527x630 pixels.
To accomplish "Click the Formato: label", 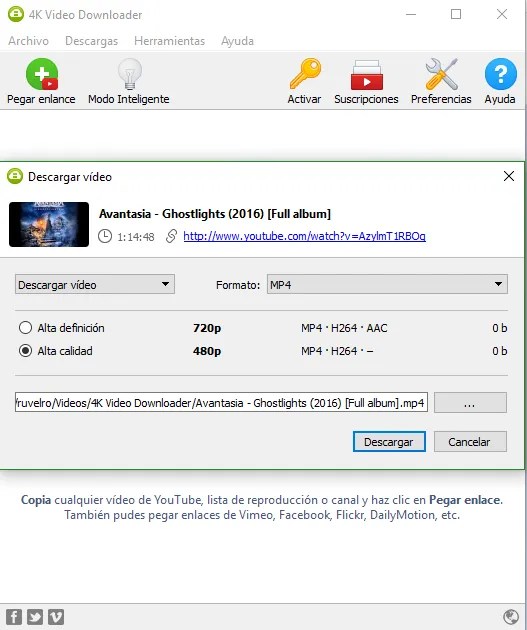I will click(x=238, y=285).
